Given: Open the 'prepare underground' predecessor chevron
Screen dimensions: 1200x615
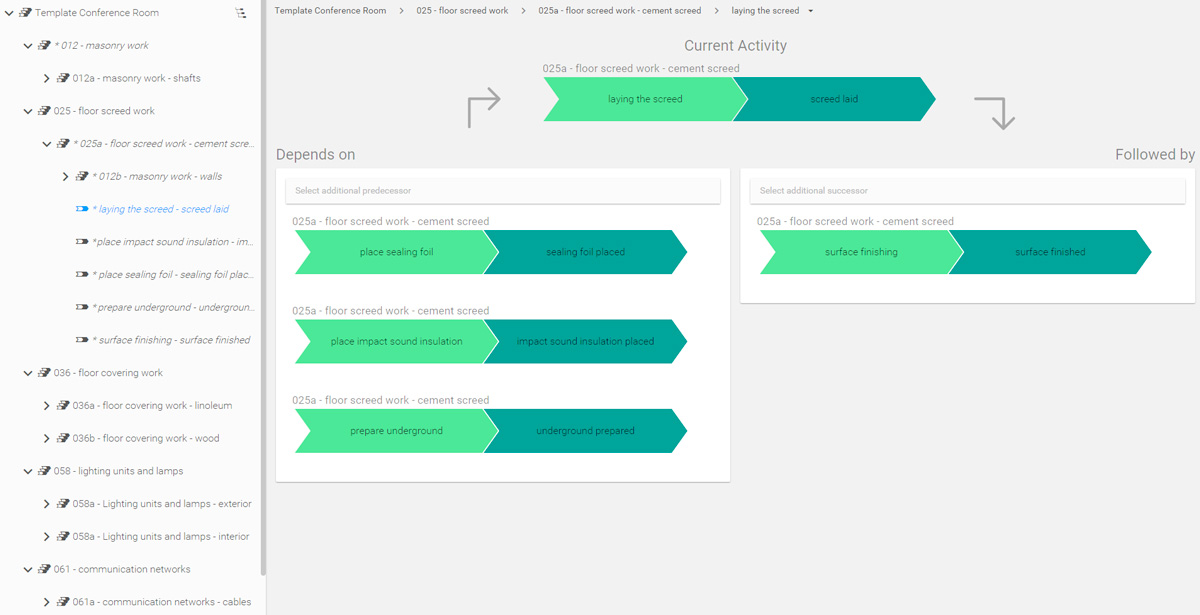Looking at the screenshot, I should point(396,431).
